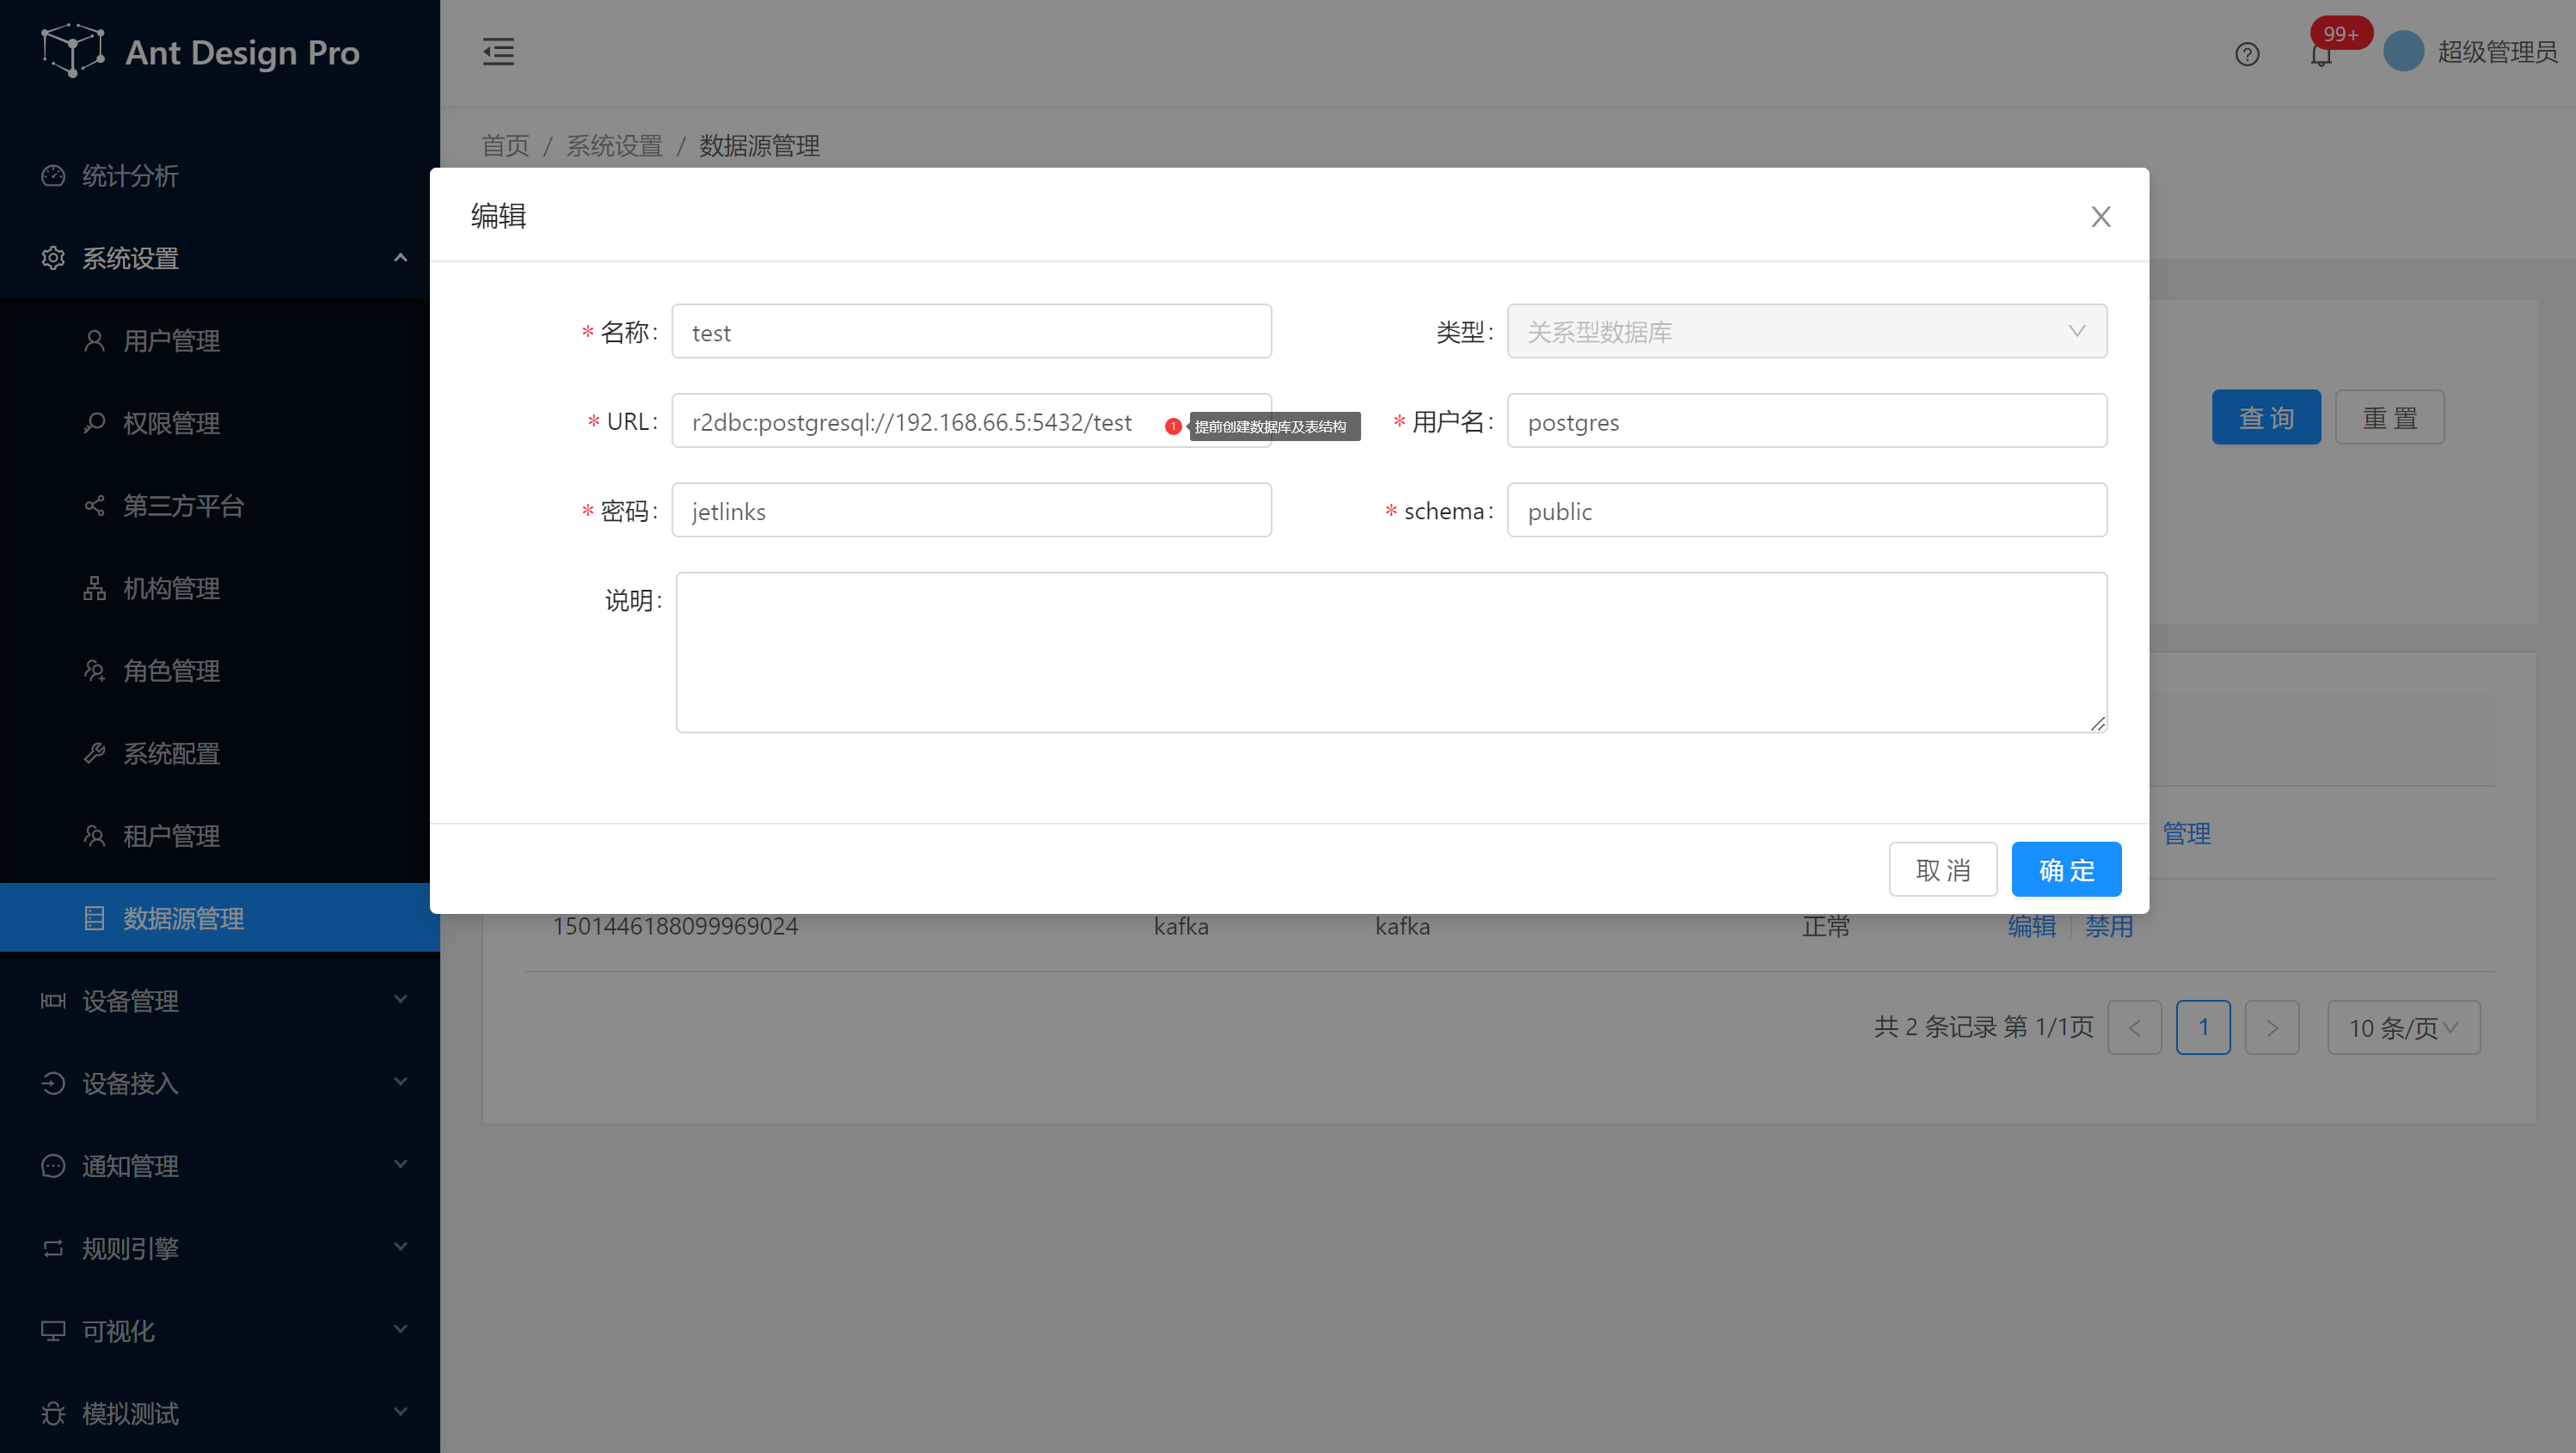This screenshot has width=2576, height=1453.
Task: Expand the 通知管理 menu arrow
Action: (x=400, y=1165)
